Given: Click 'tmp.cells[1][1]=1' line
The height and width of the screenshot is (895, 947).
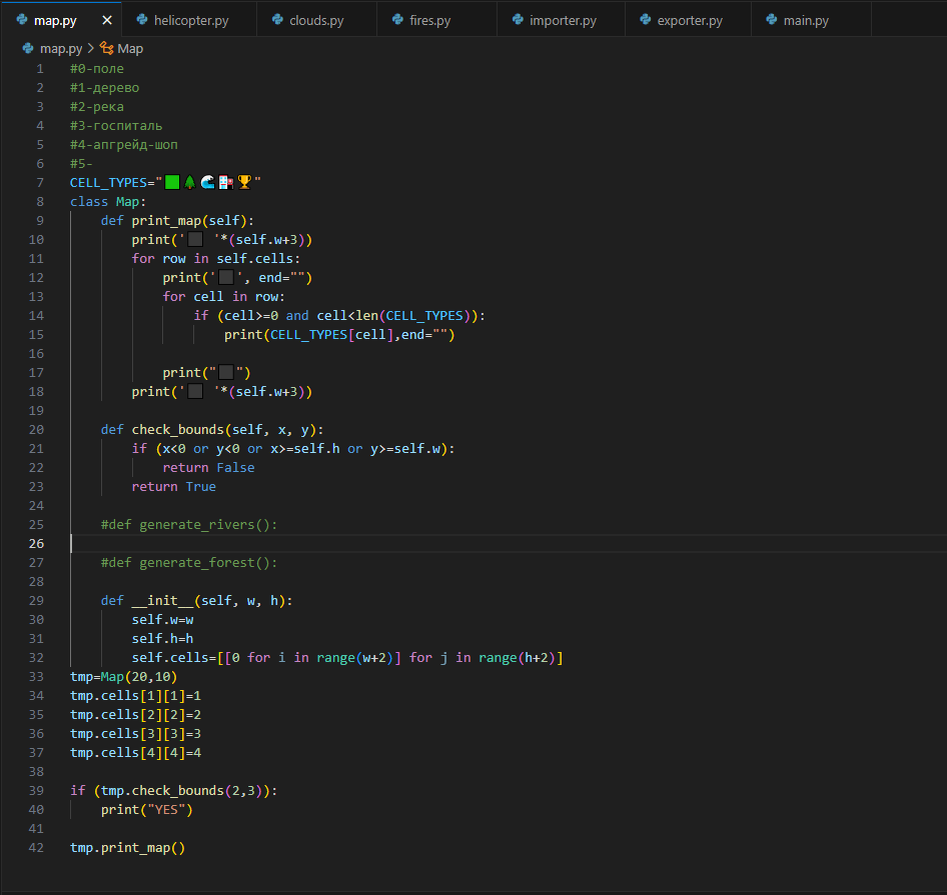Looking at the screenshot, I should click(135, 695).
